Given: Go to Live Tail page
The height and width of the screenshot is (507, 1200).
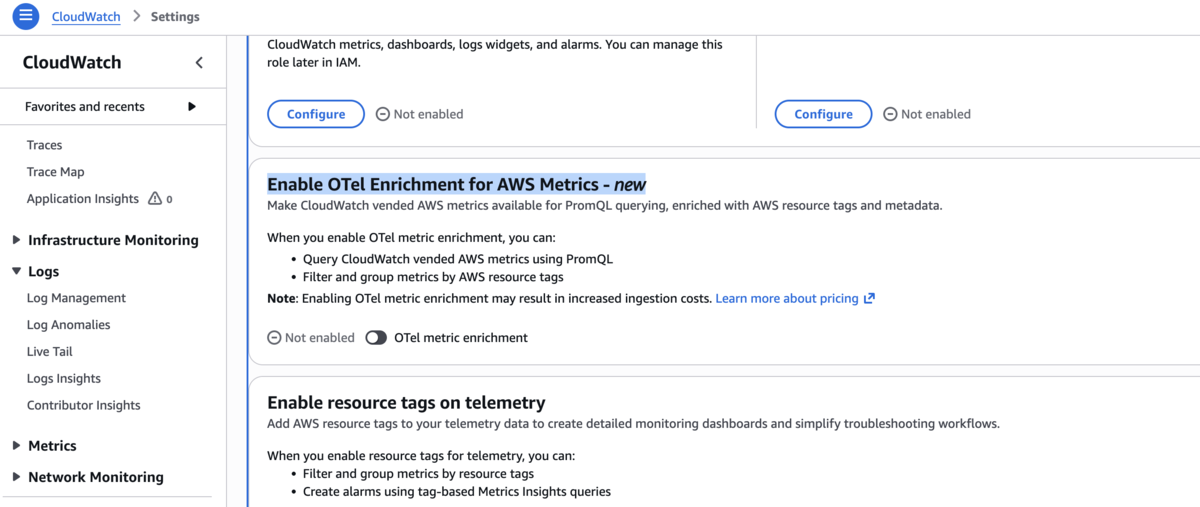Looking at the screenshot, I should point(50,352).
